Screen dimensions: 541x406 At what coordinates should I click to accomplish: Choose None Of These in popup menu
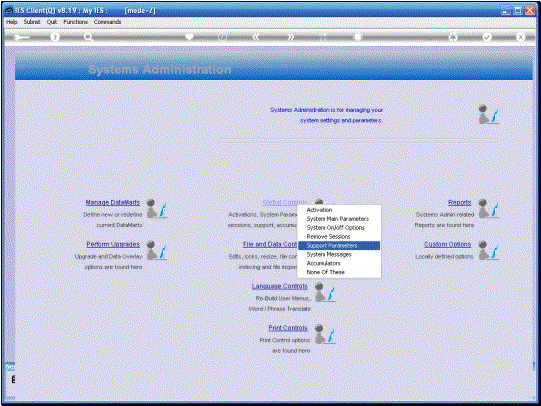click(325, 272)
